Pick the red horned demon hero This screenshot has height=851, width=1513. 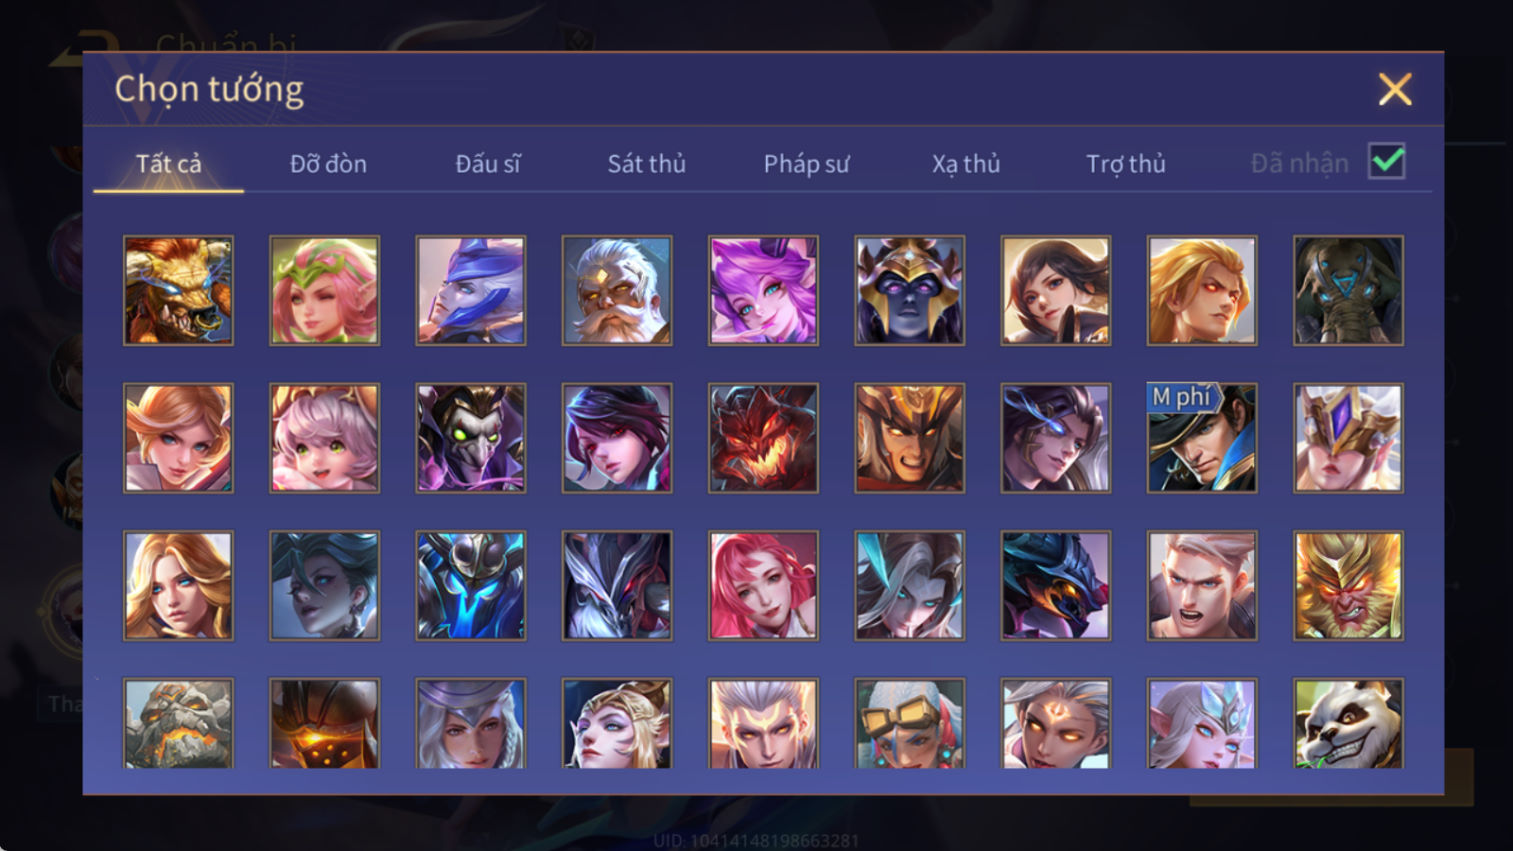point(763,438)
